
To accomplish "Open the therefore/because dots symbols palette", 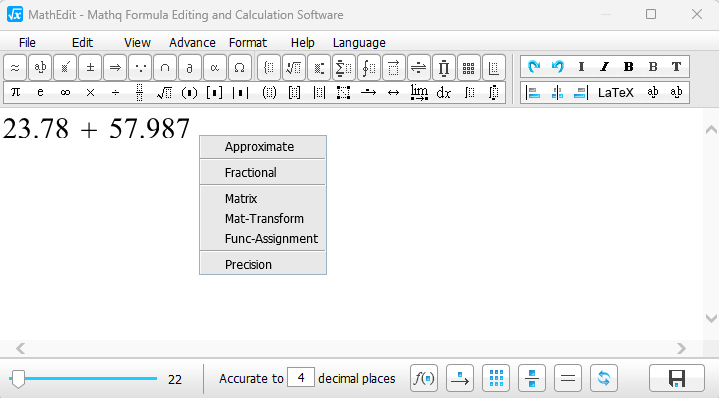I will (x=140, y=68).
